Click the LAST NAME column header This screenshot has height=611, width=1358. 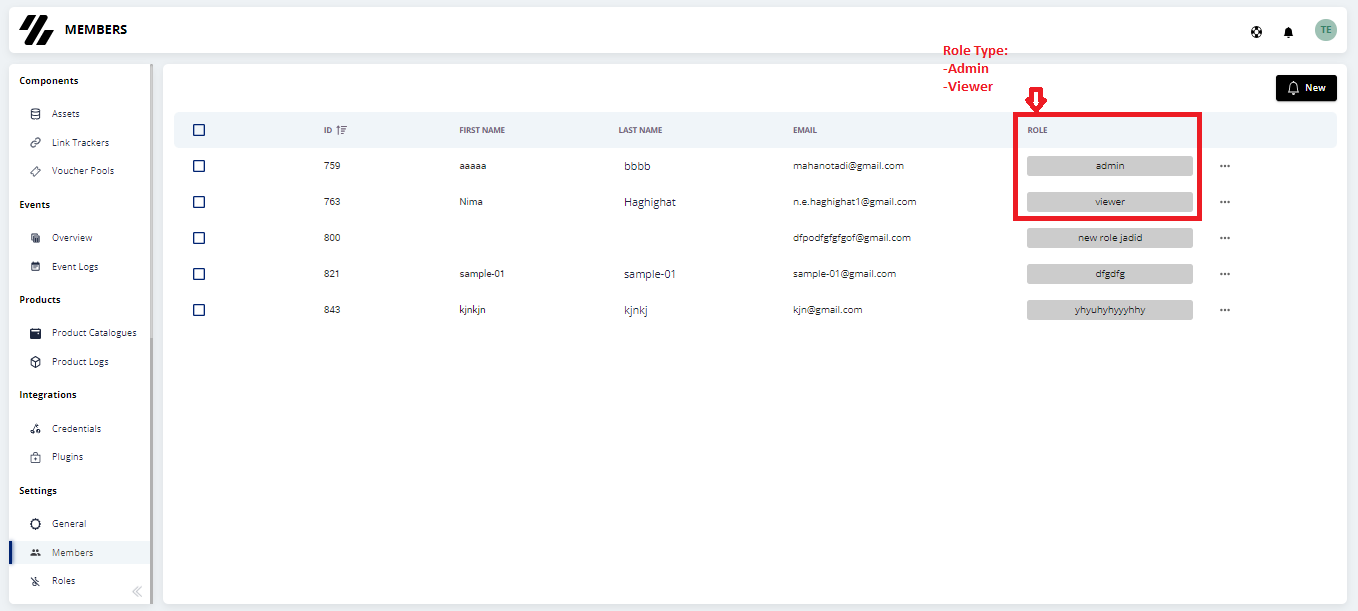click(640, 130)
